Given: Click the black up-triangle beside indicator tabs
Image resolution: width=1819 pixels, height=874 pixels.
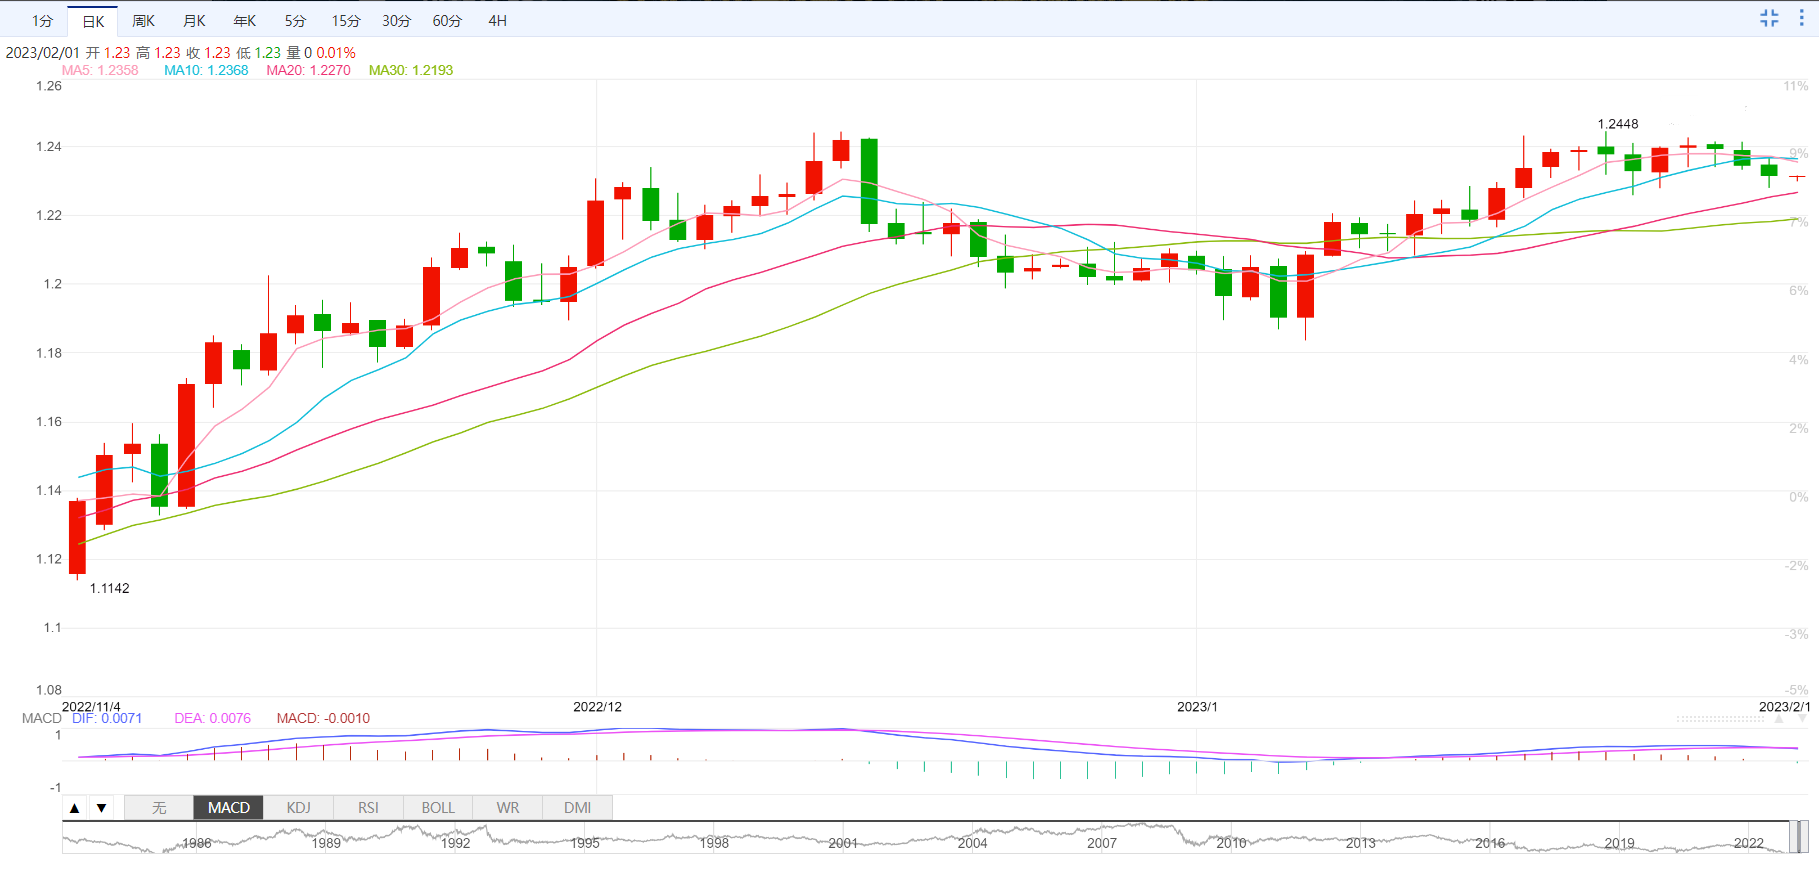Looking at the screenshot, I should click(75, 808).
